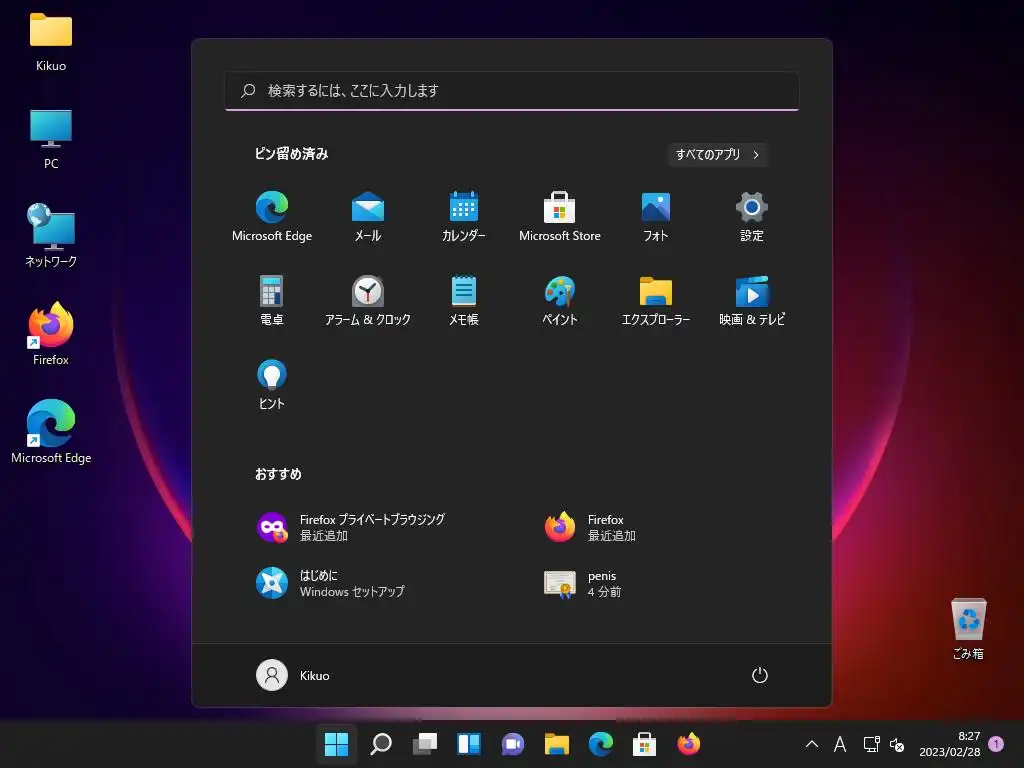Open taskbar search magnifier icon
The height and width of the screenshot is (768, 1024).
pyautogui.click(x=381, y=744)
